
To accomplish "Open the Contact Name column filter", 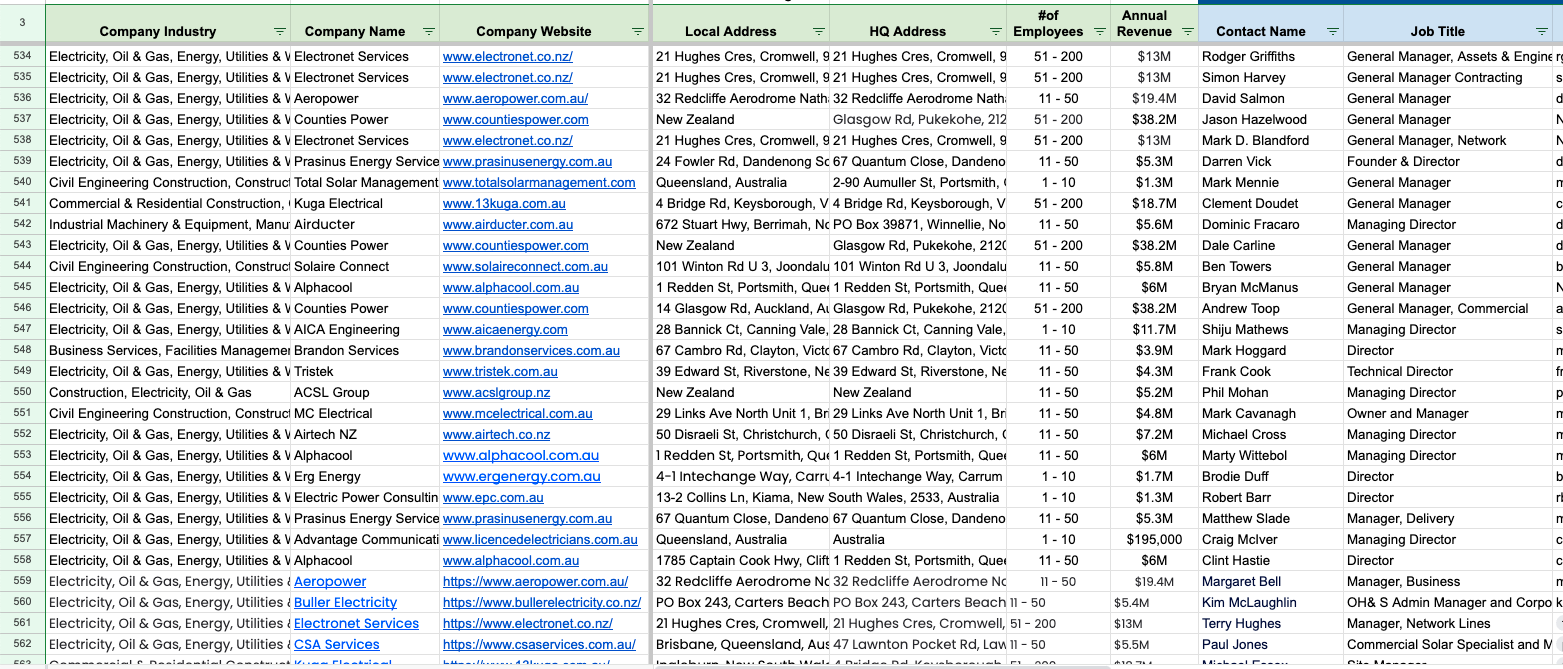I will tap(1332, 32).
